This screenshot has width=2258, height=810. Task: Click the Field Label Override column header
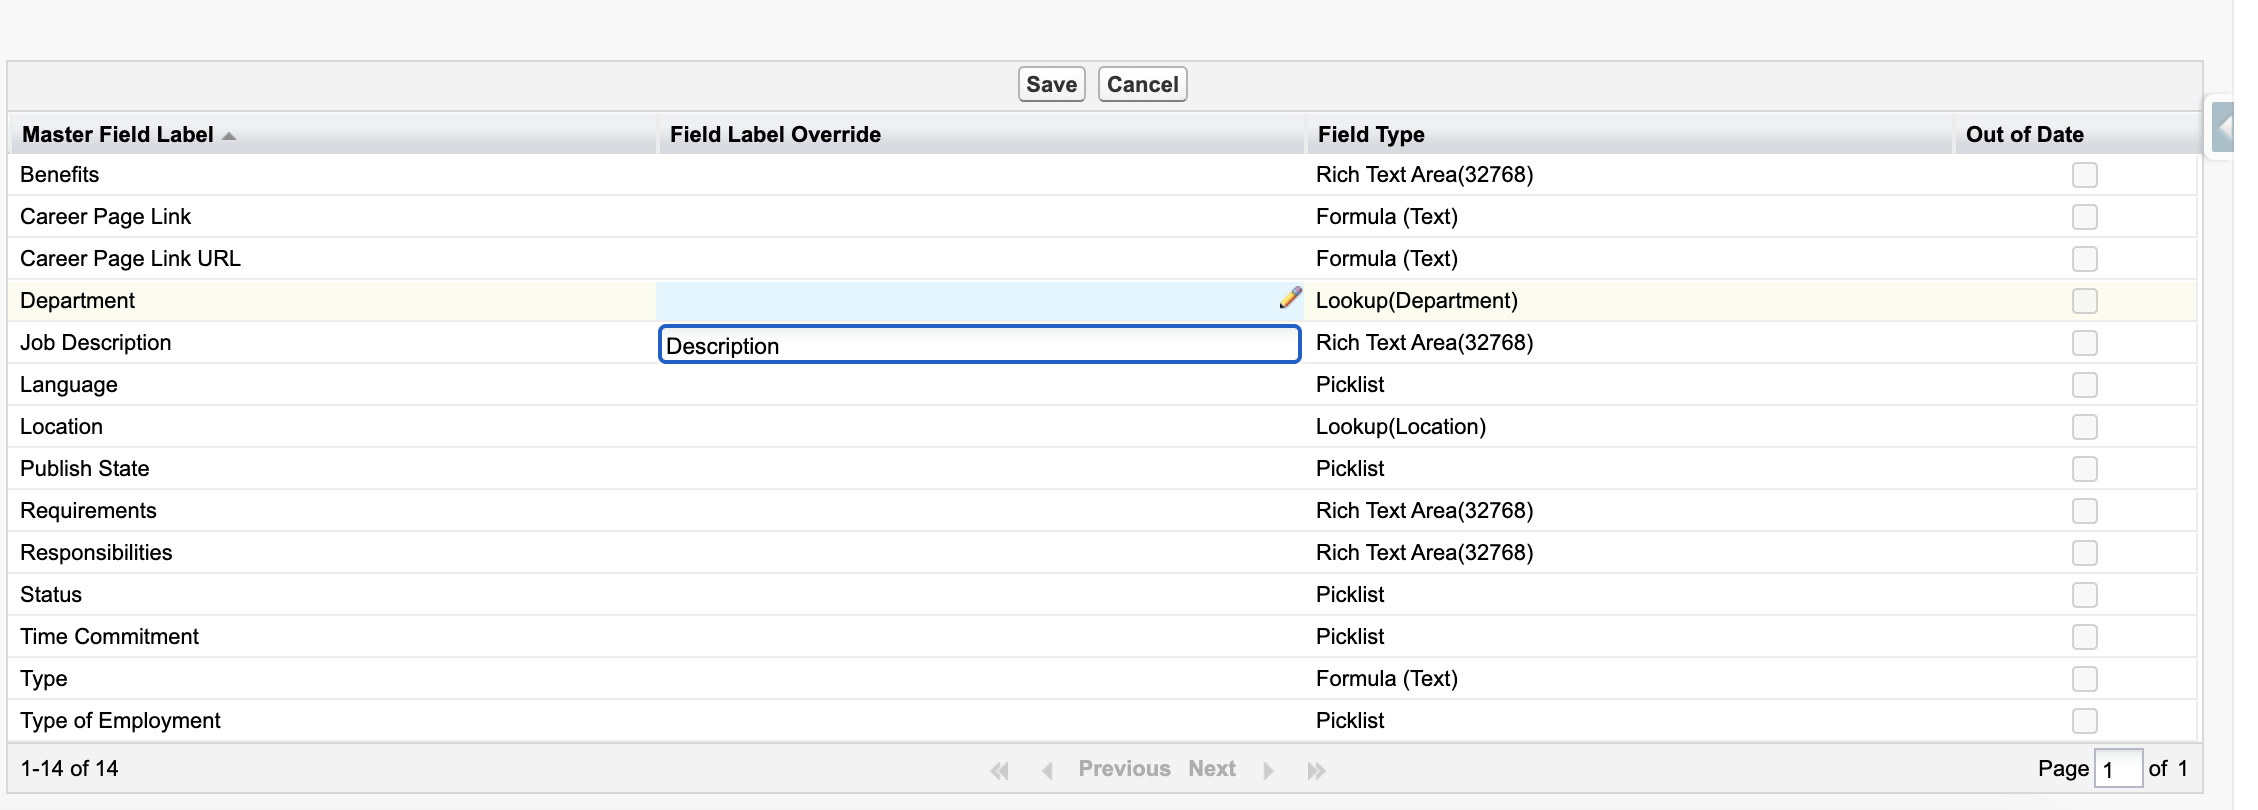[x=775, y=135]
